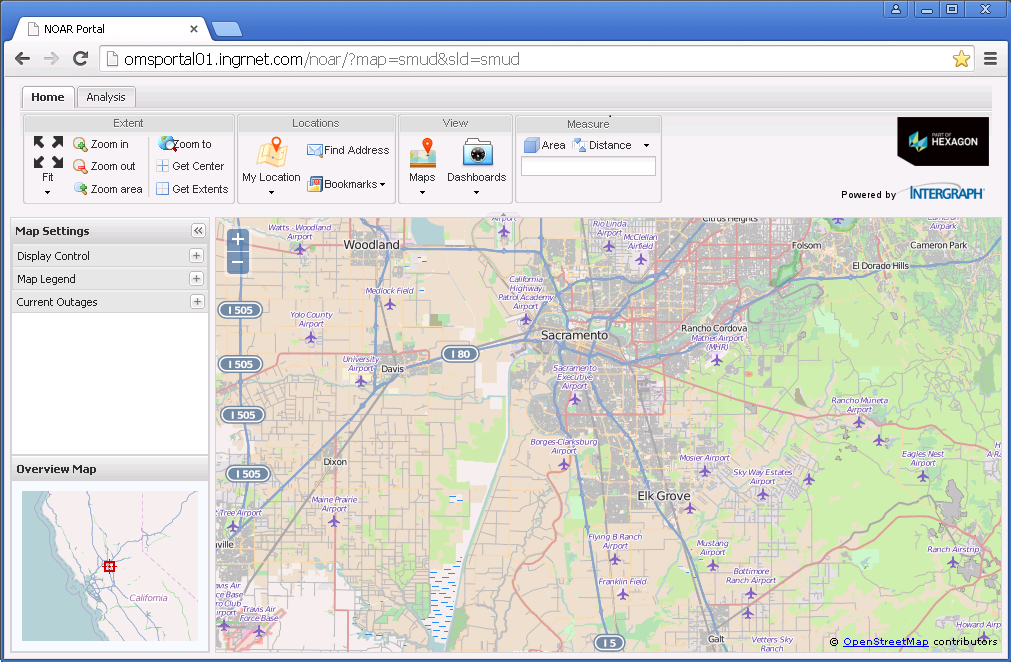Image resolution: width=1011 pixels, height=662 pixels.
Task: Click the measure result text field
Action: (588, 167)
